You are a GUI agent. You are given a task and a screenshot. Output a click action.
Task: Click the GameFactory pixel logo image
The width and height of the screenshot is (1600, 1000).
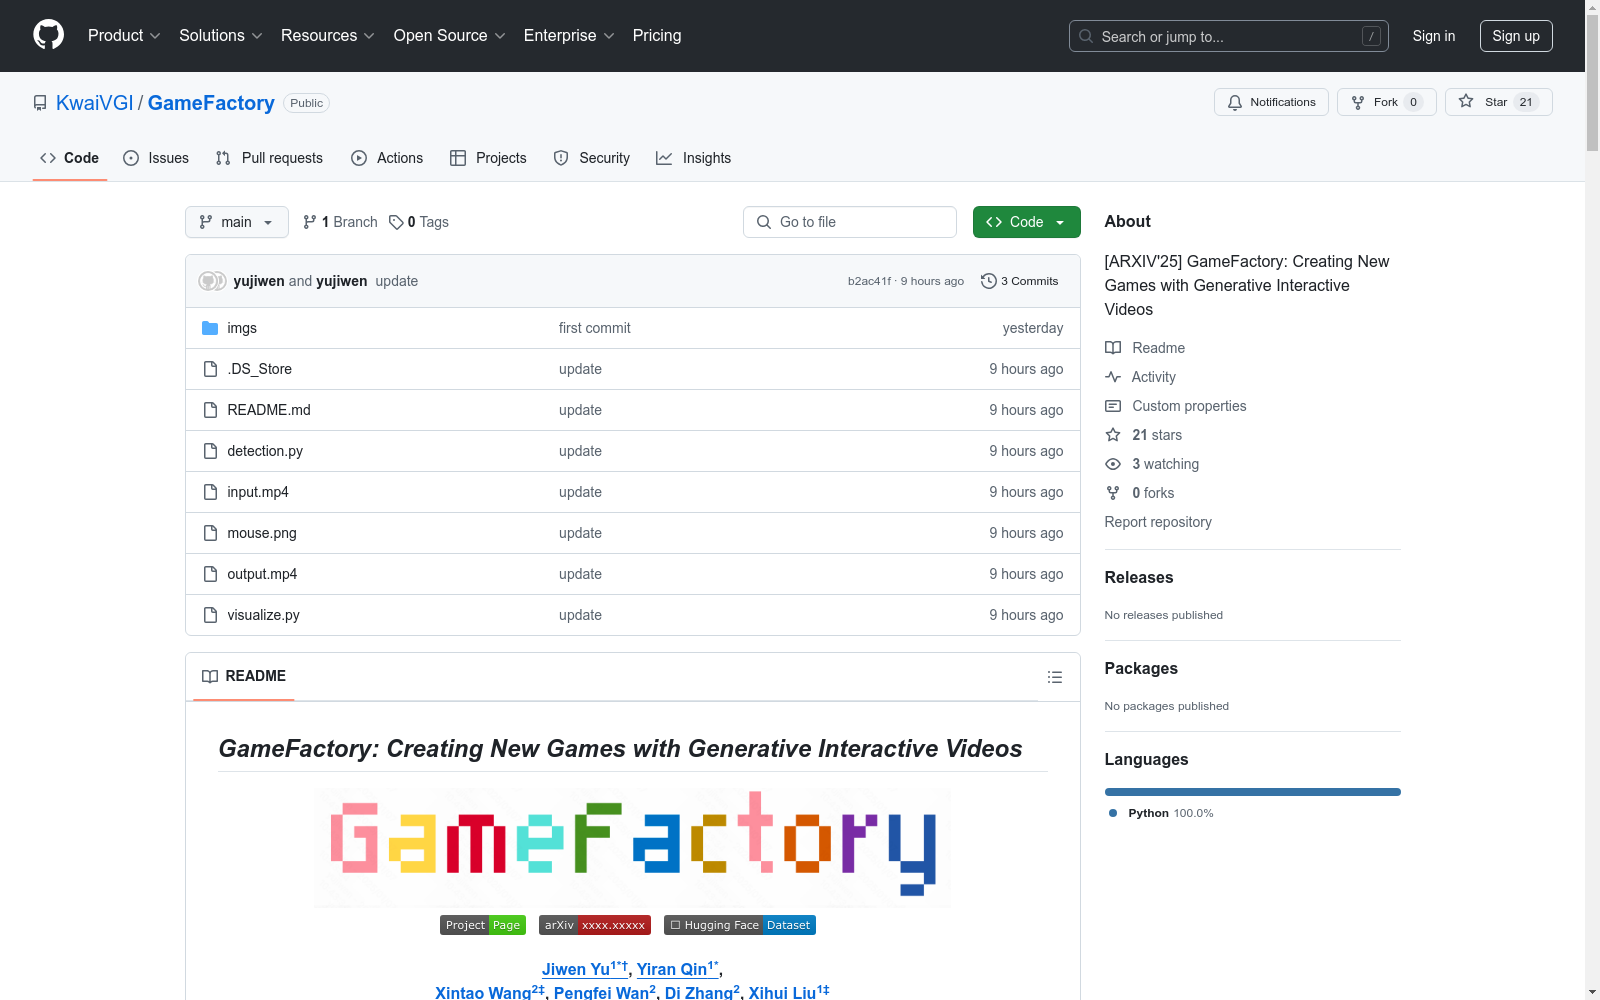coord(633,847)
